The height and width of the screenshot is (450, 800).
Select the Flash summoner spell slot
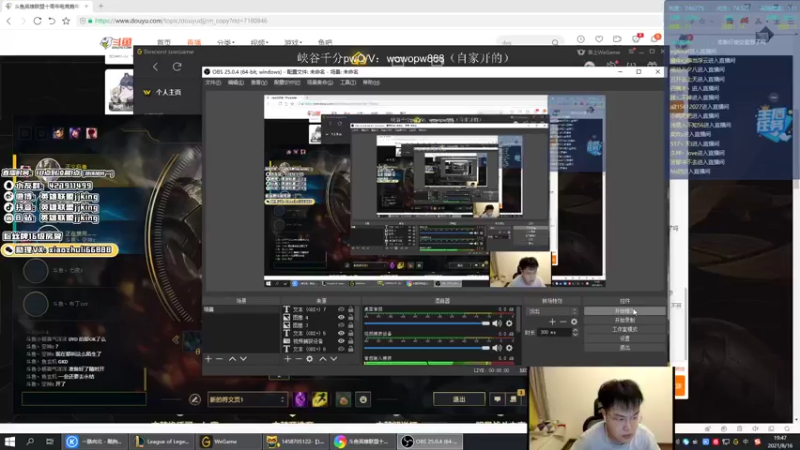pyautogui.click(x=320, y=399)
